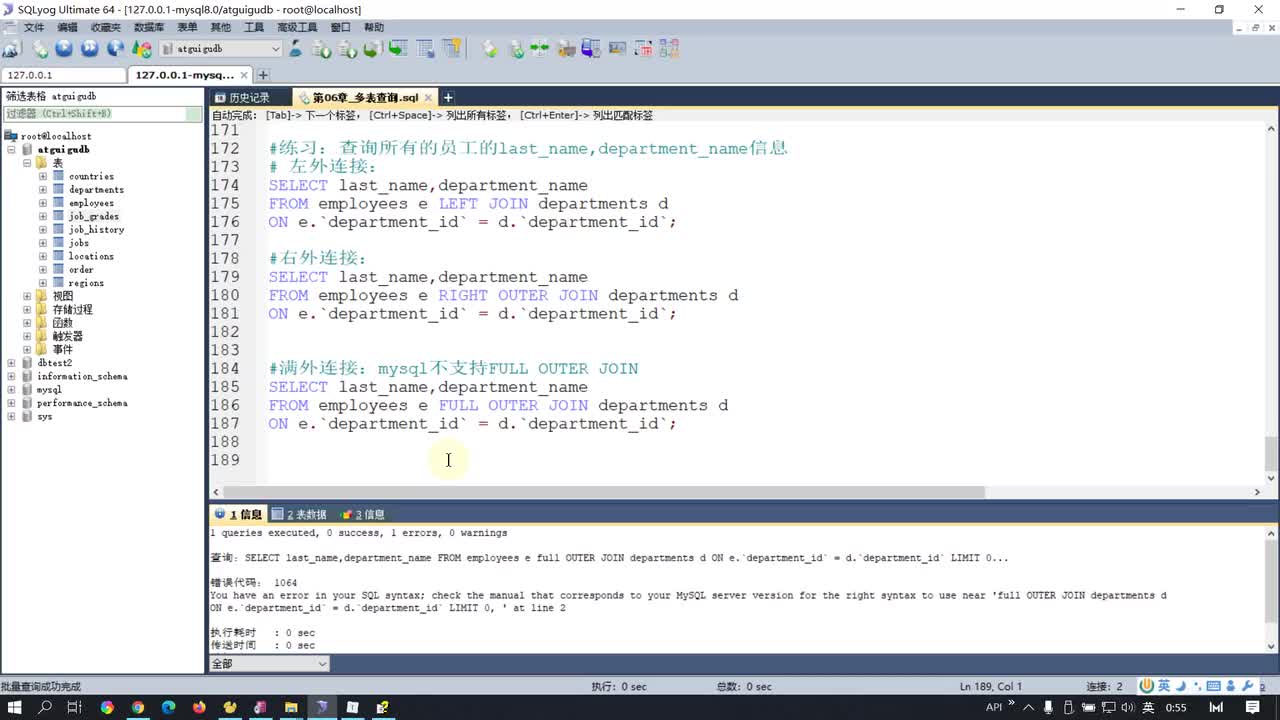Collapse the atguigudb database node

tap(11, 149)
